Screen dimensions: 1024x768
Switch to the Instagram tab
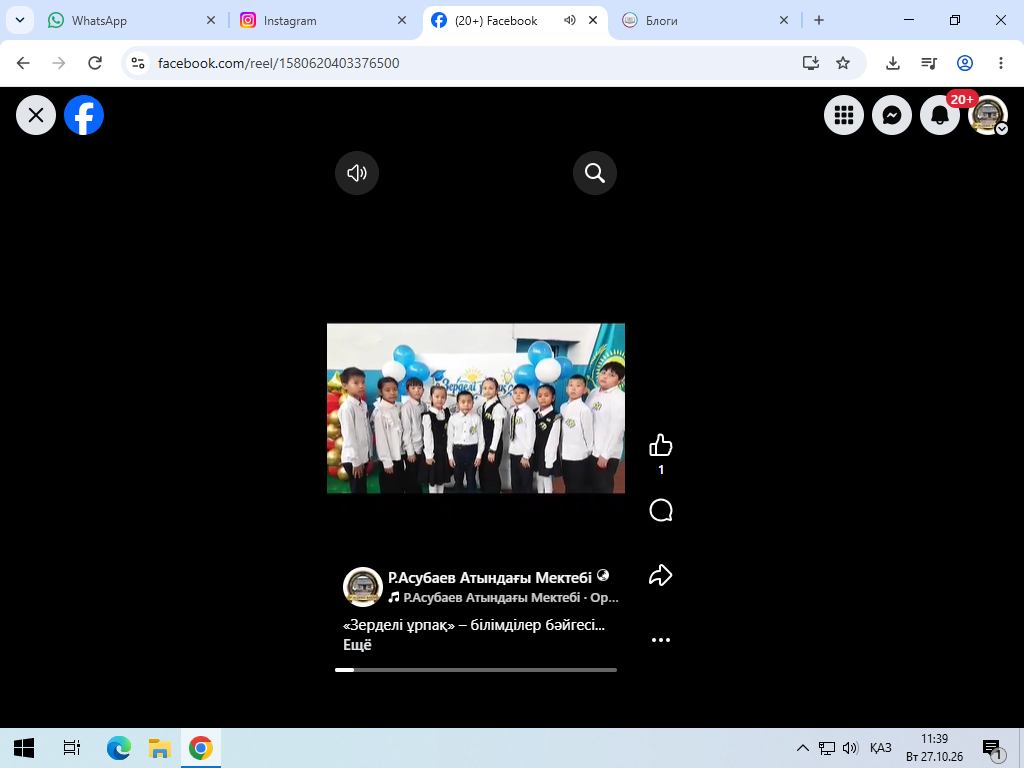click(323, 20)
